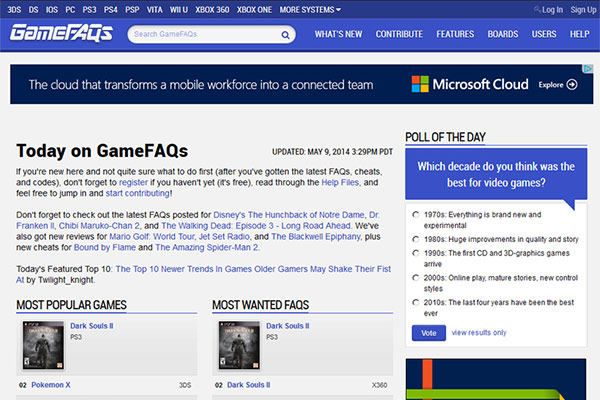The width and height of the screenshot is (600, 400).
Task: Click the Microsoft Cloud logo
Action: [470, 84]
